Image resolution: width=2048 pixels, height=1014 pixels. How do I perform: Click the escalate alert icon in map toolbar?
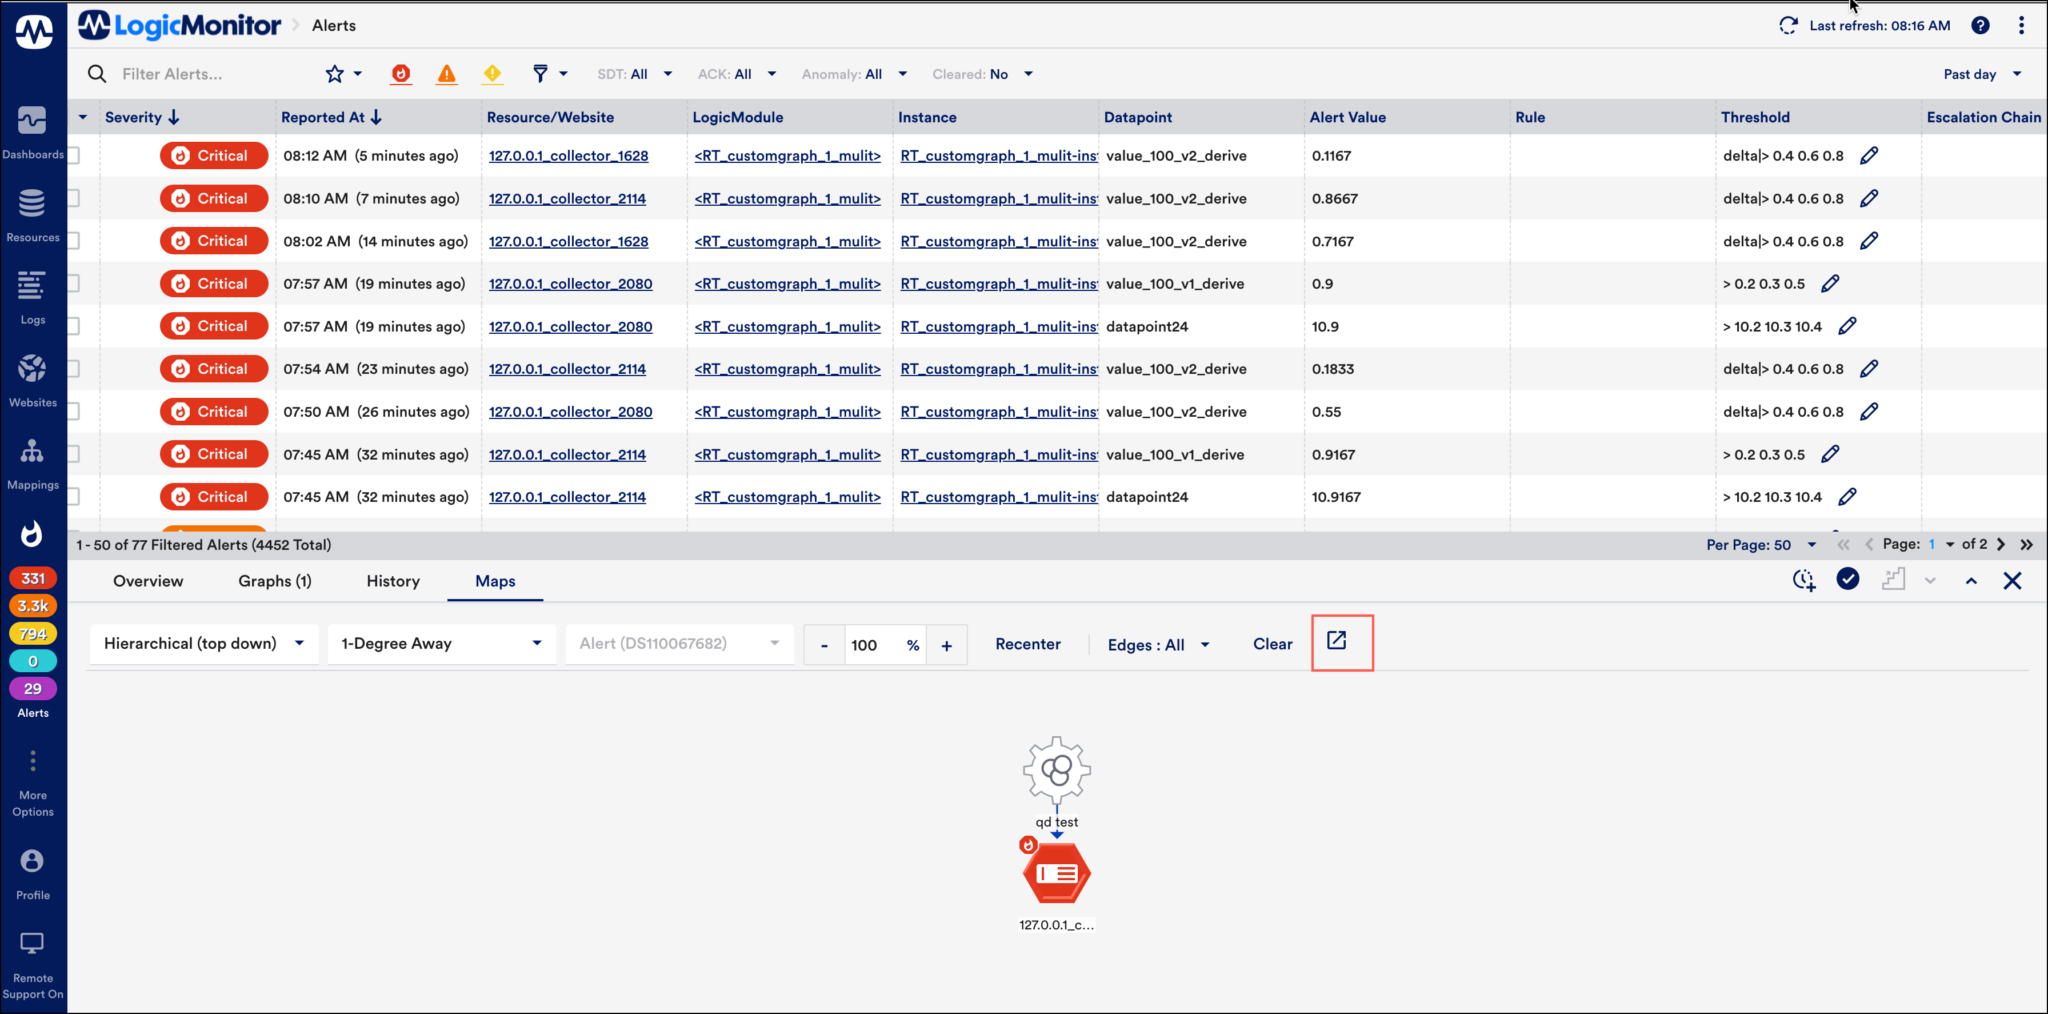click(1894, 579)
